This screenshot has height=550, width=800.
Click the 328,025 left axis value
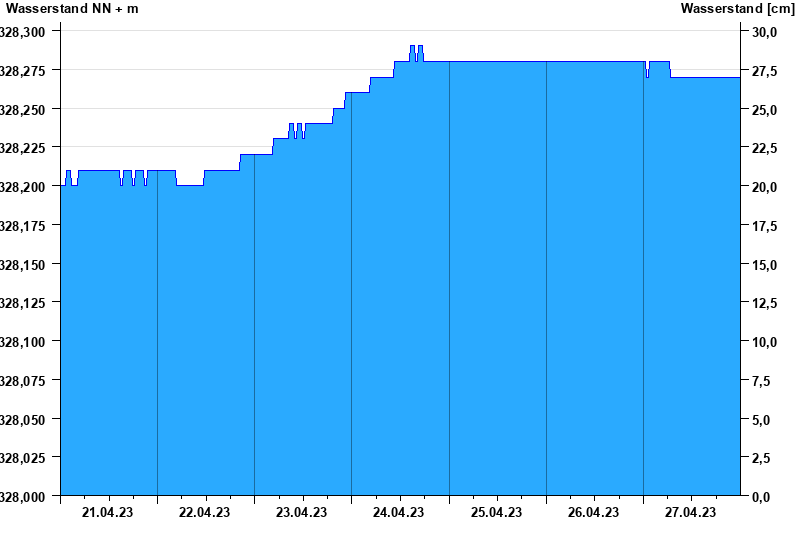pyautogui.click(x=22, y=458)
